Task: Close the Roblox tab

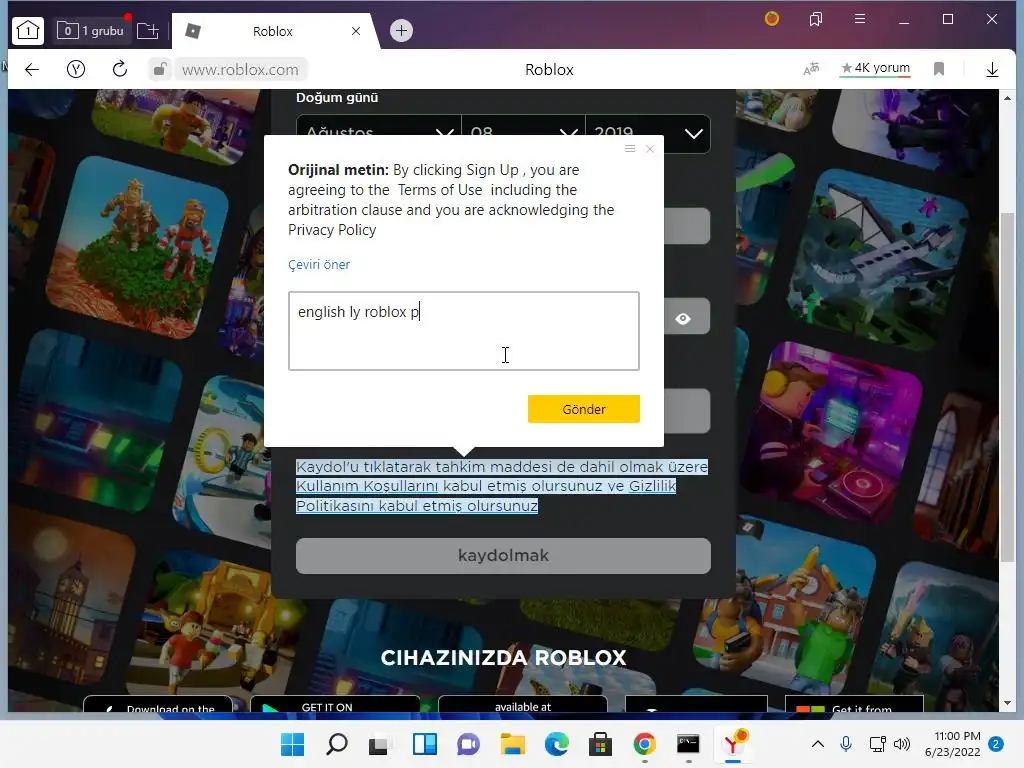Action: [x=356, y=31]
